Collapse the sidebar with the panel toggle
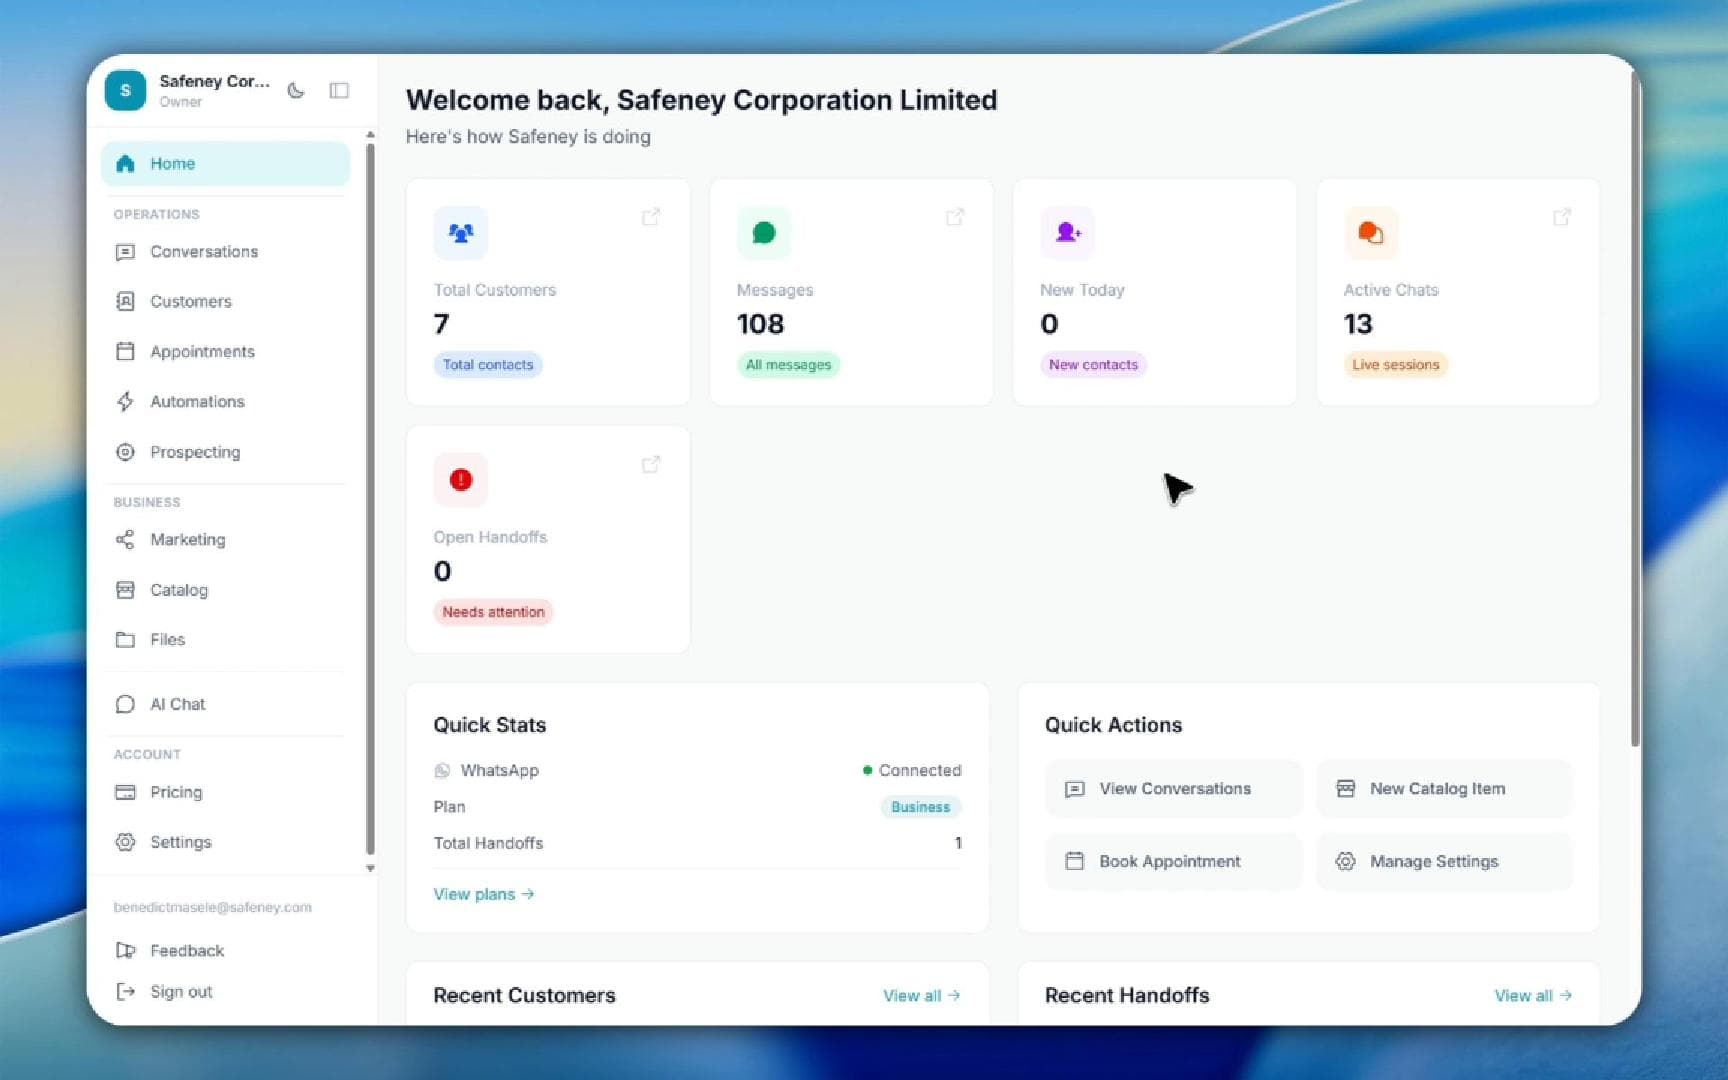Viewport: 1728px width, 1080px height. pyautogui.click(x=338, y=90)
